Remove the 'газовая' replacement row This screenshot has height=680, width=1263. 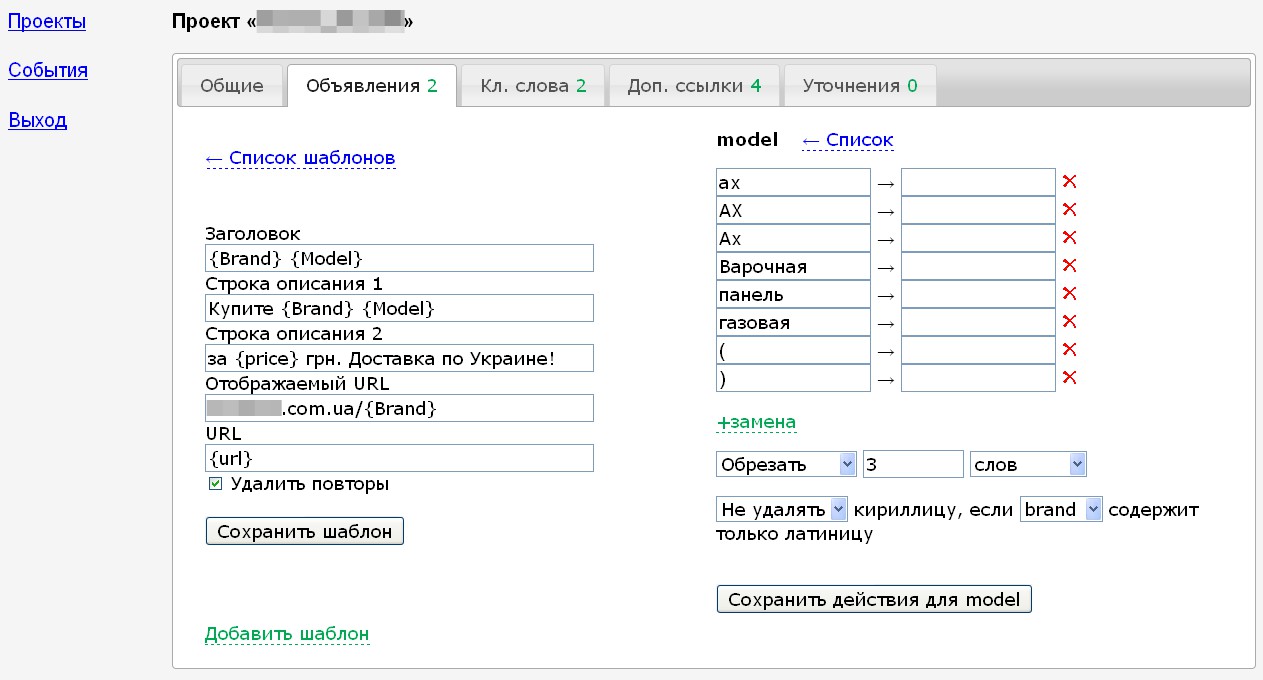point(1069,322)
